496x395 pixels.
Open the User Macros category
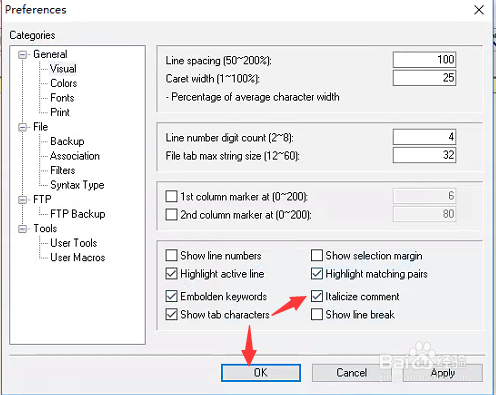click(x=78, y=258)
